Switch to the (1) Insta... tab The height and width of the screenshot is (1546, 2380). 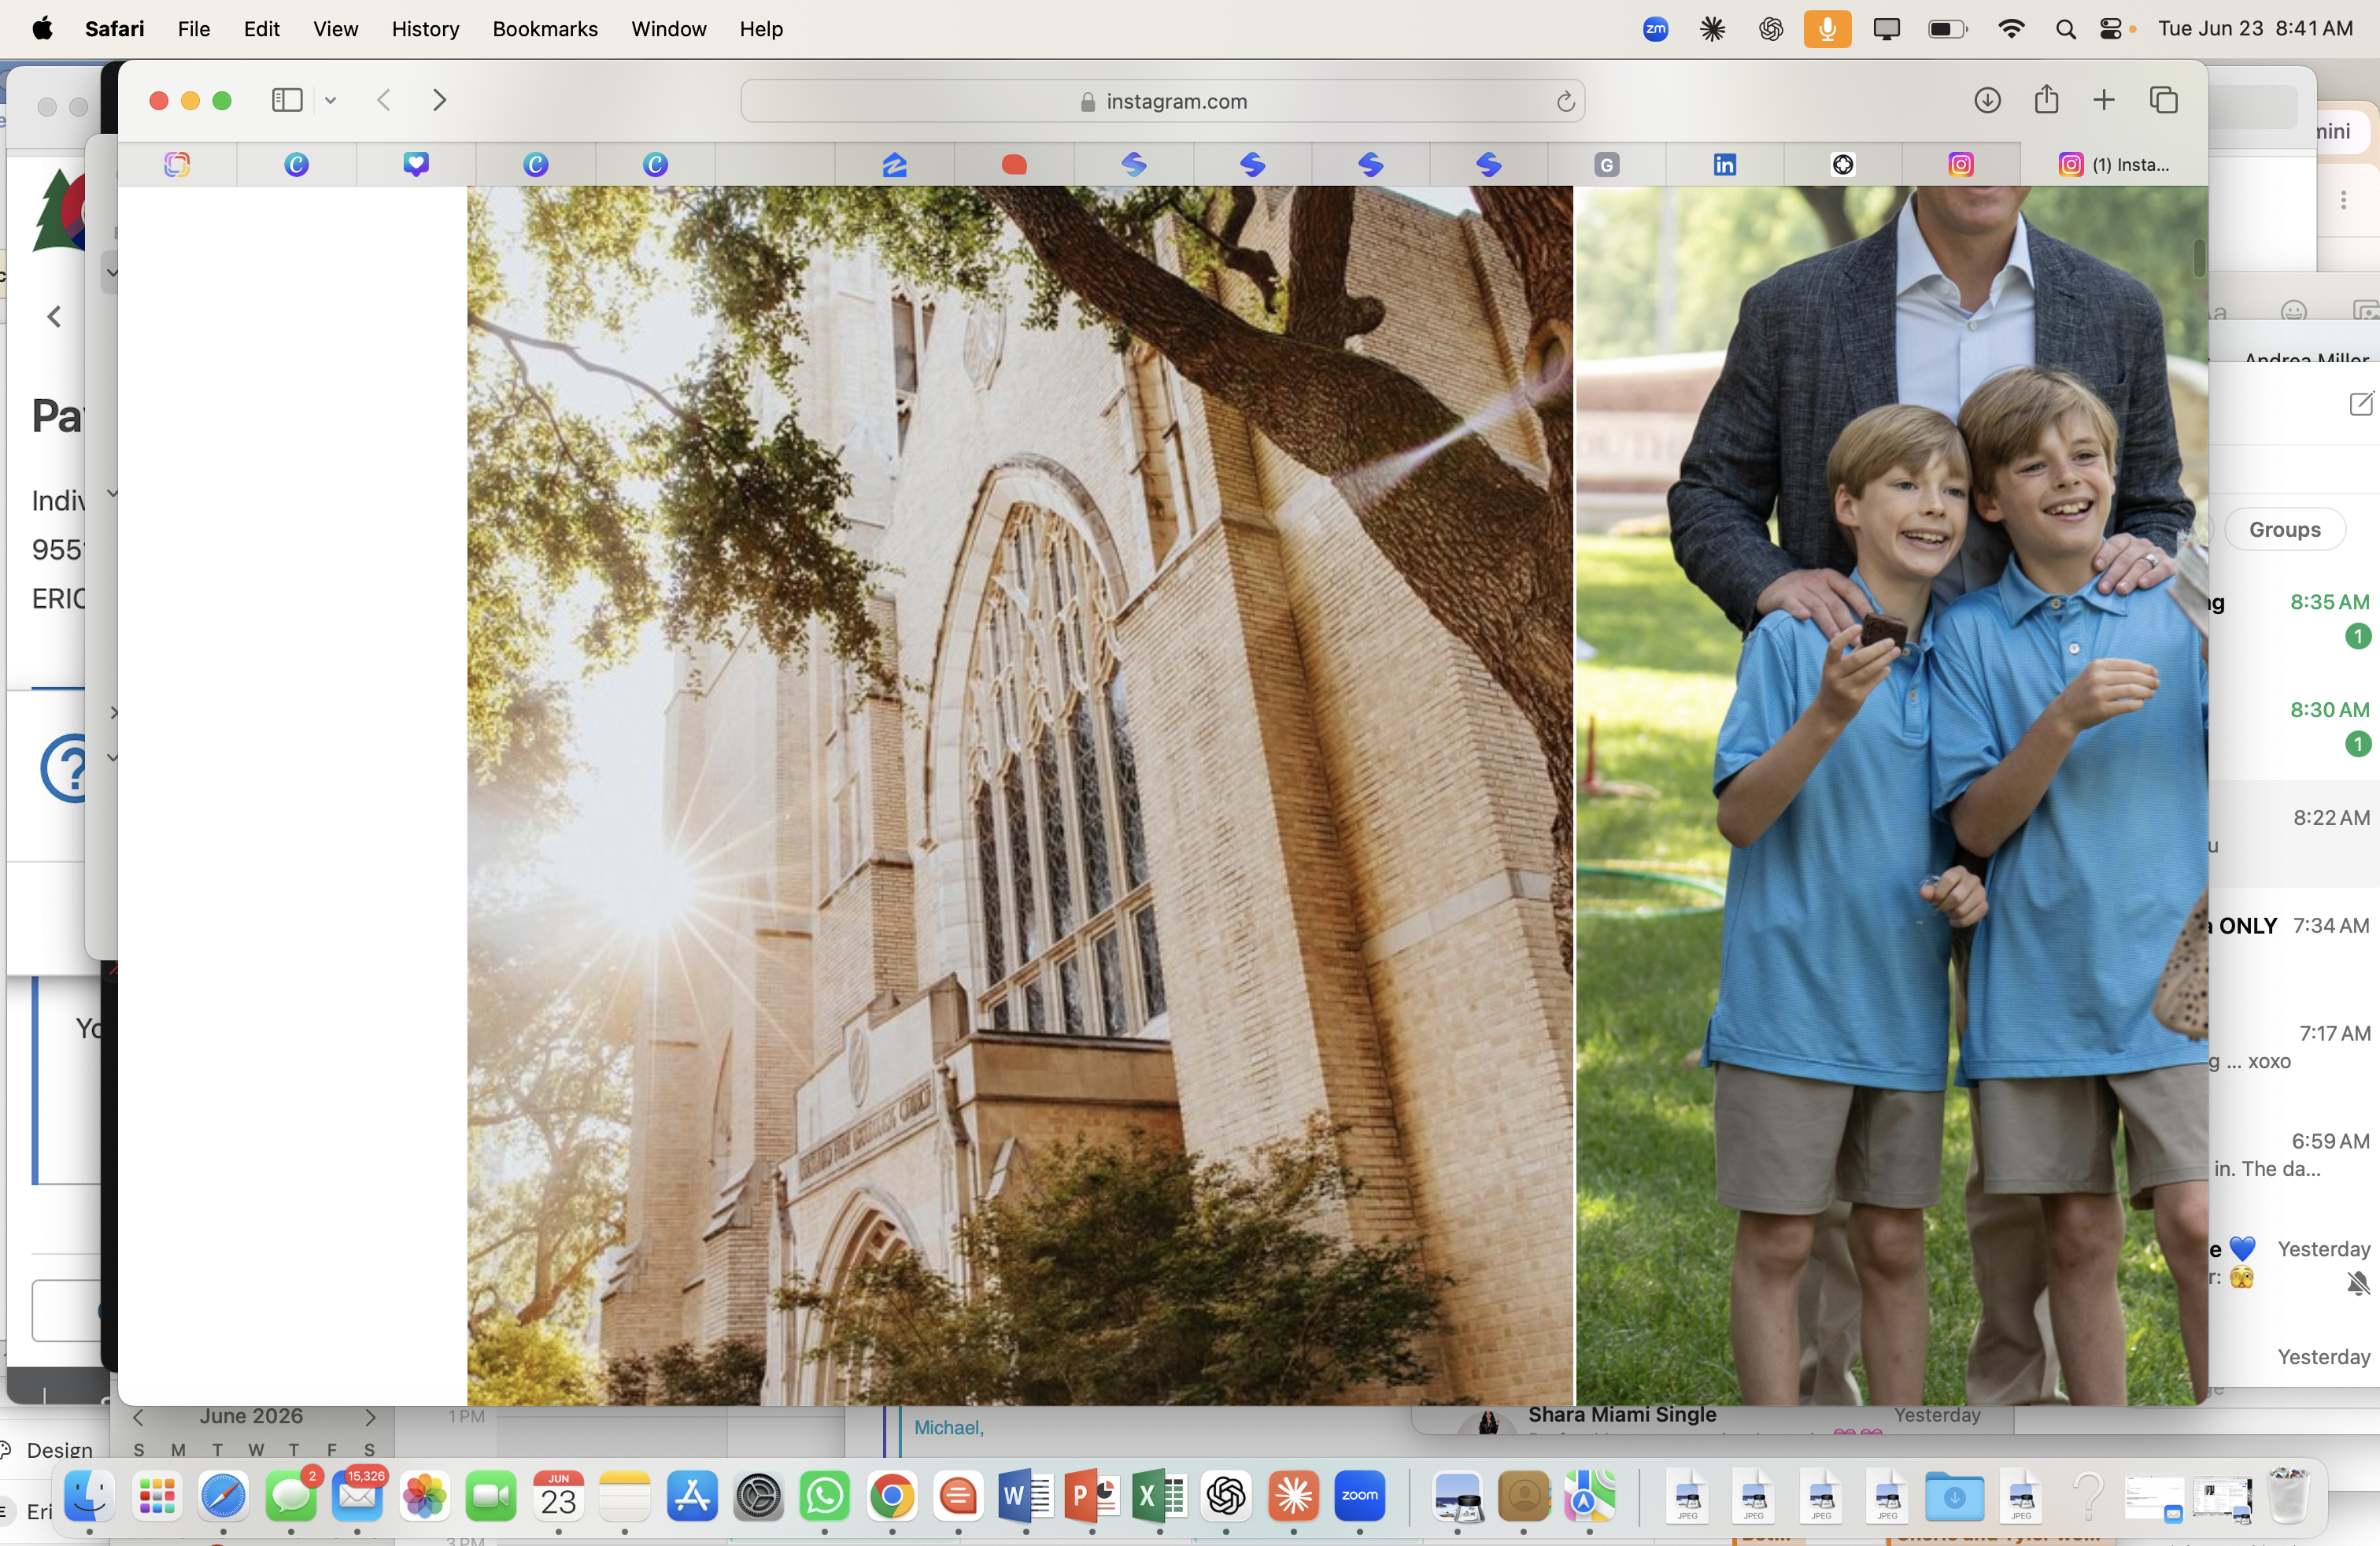tap(2113, 164)
